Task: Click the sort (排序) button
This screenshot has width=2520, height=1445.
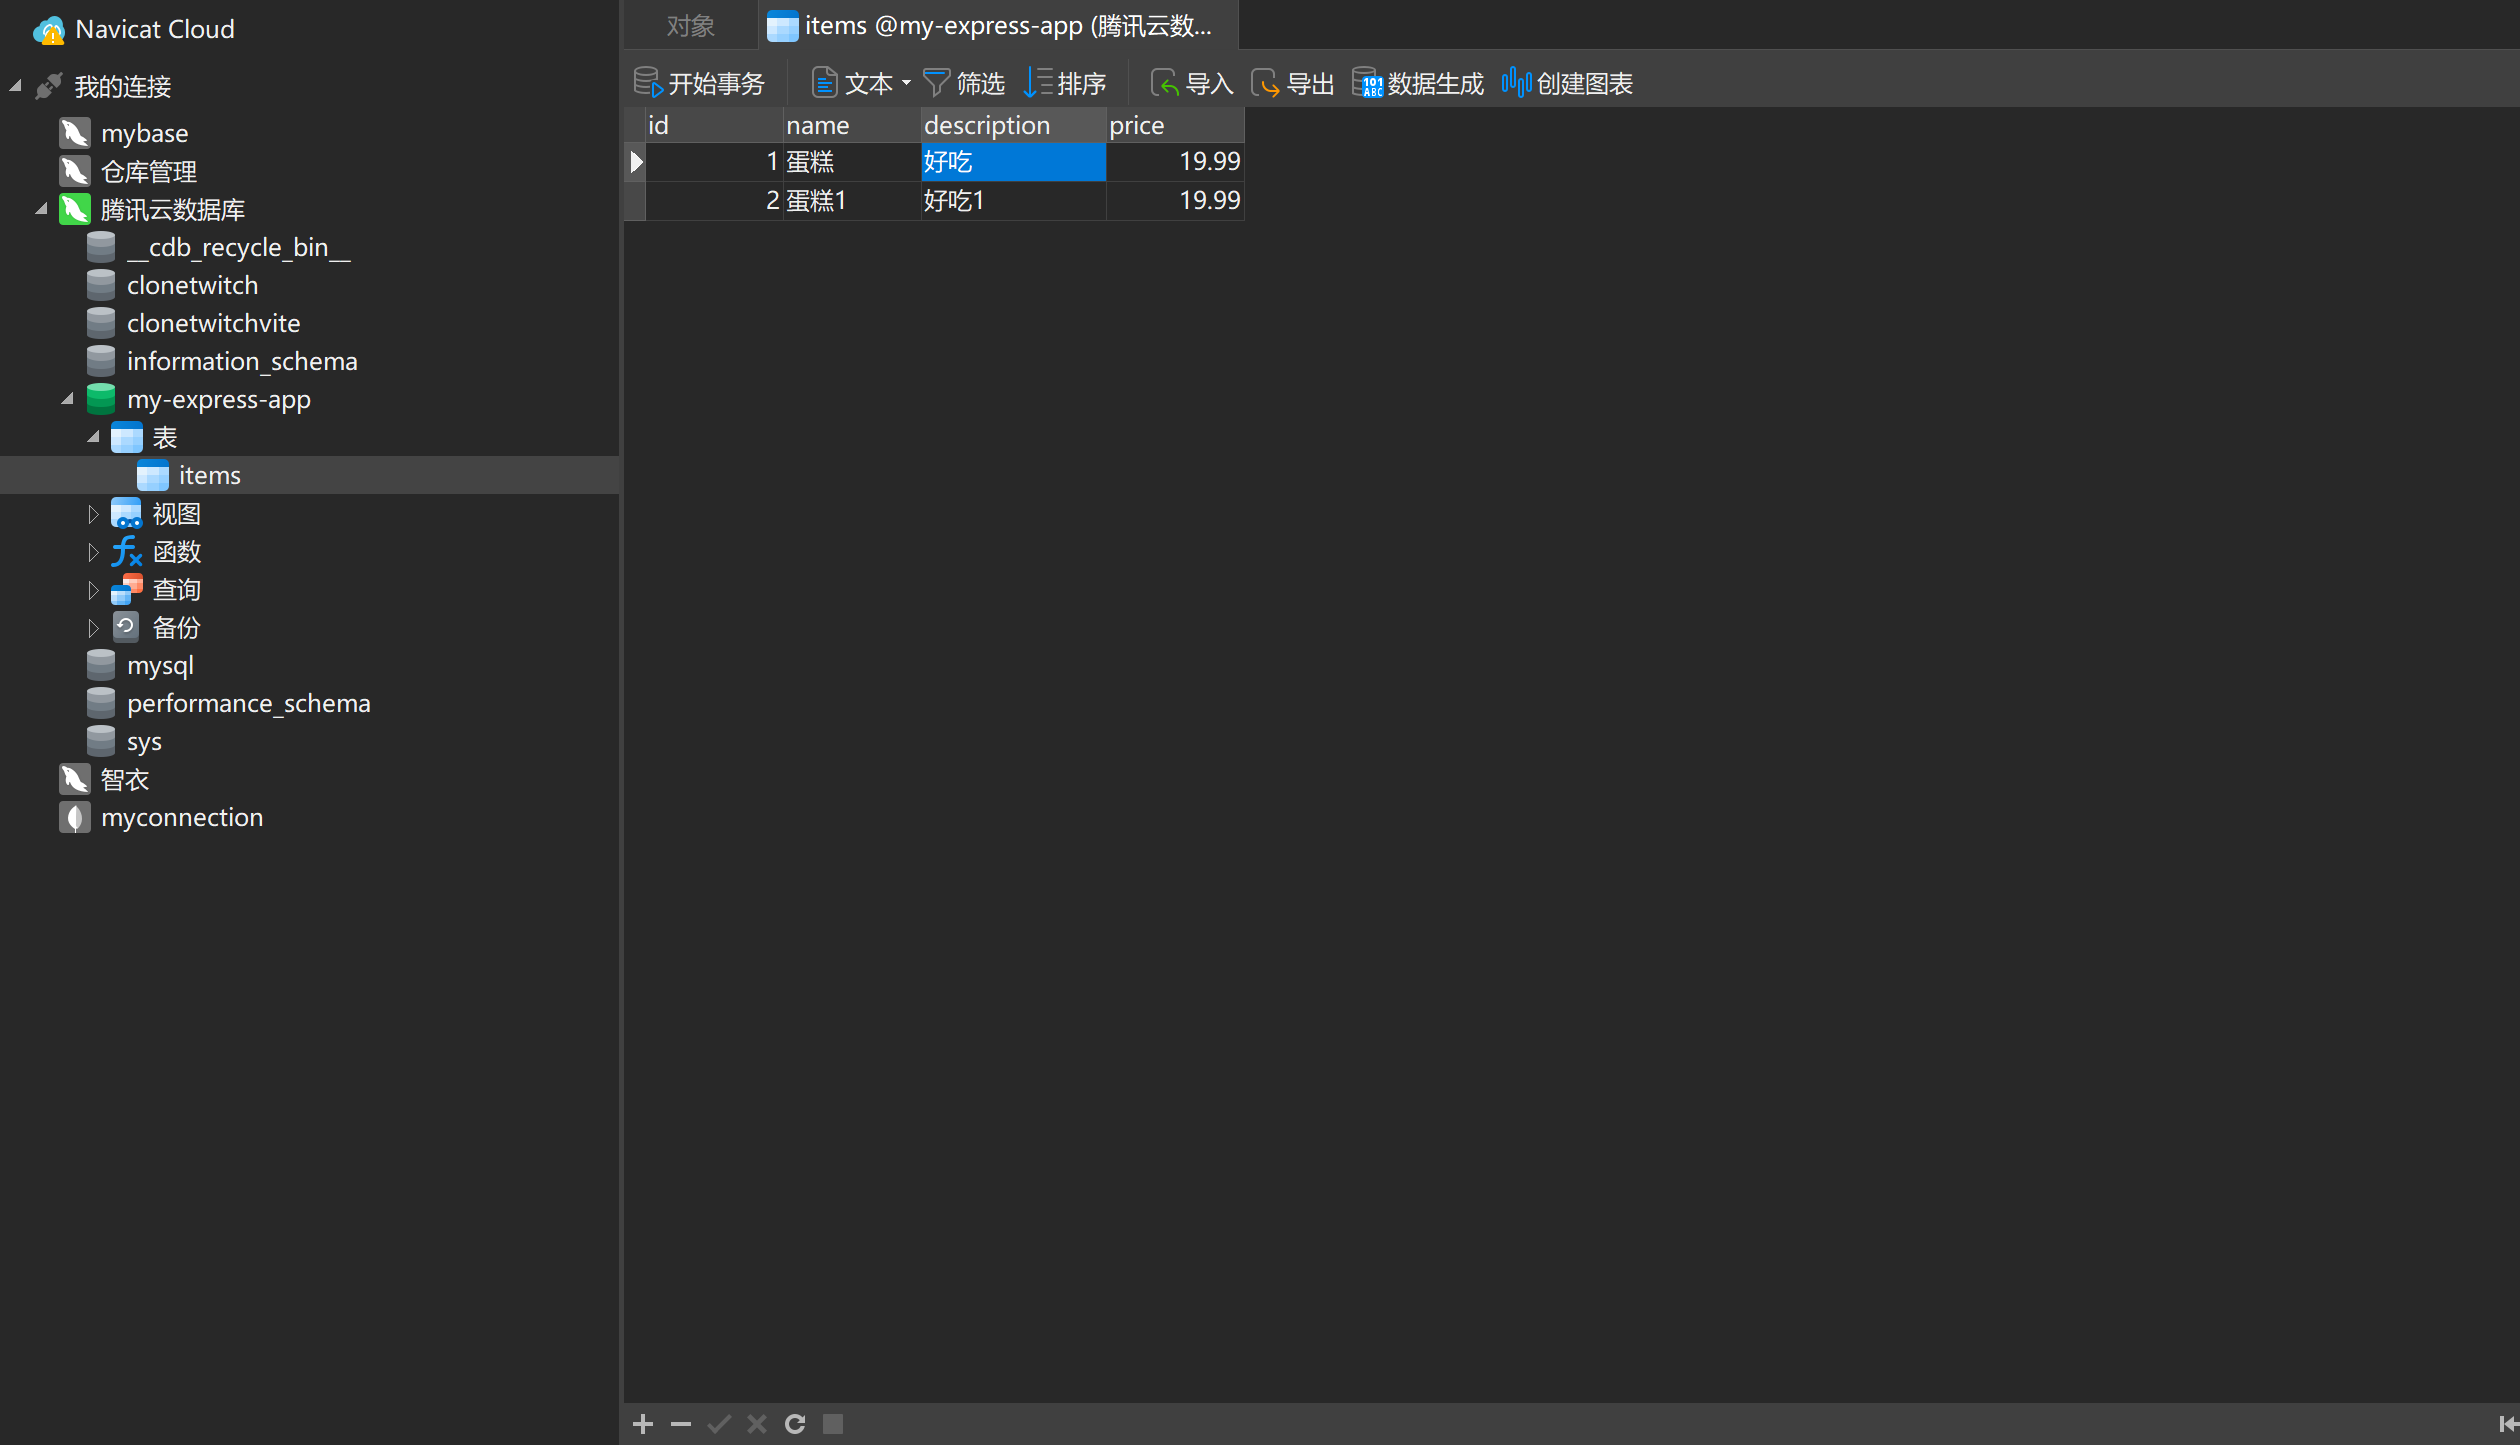Action: [1065, 83]
